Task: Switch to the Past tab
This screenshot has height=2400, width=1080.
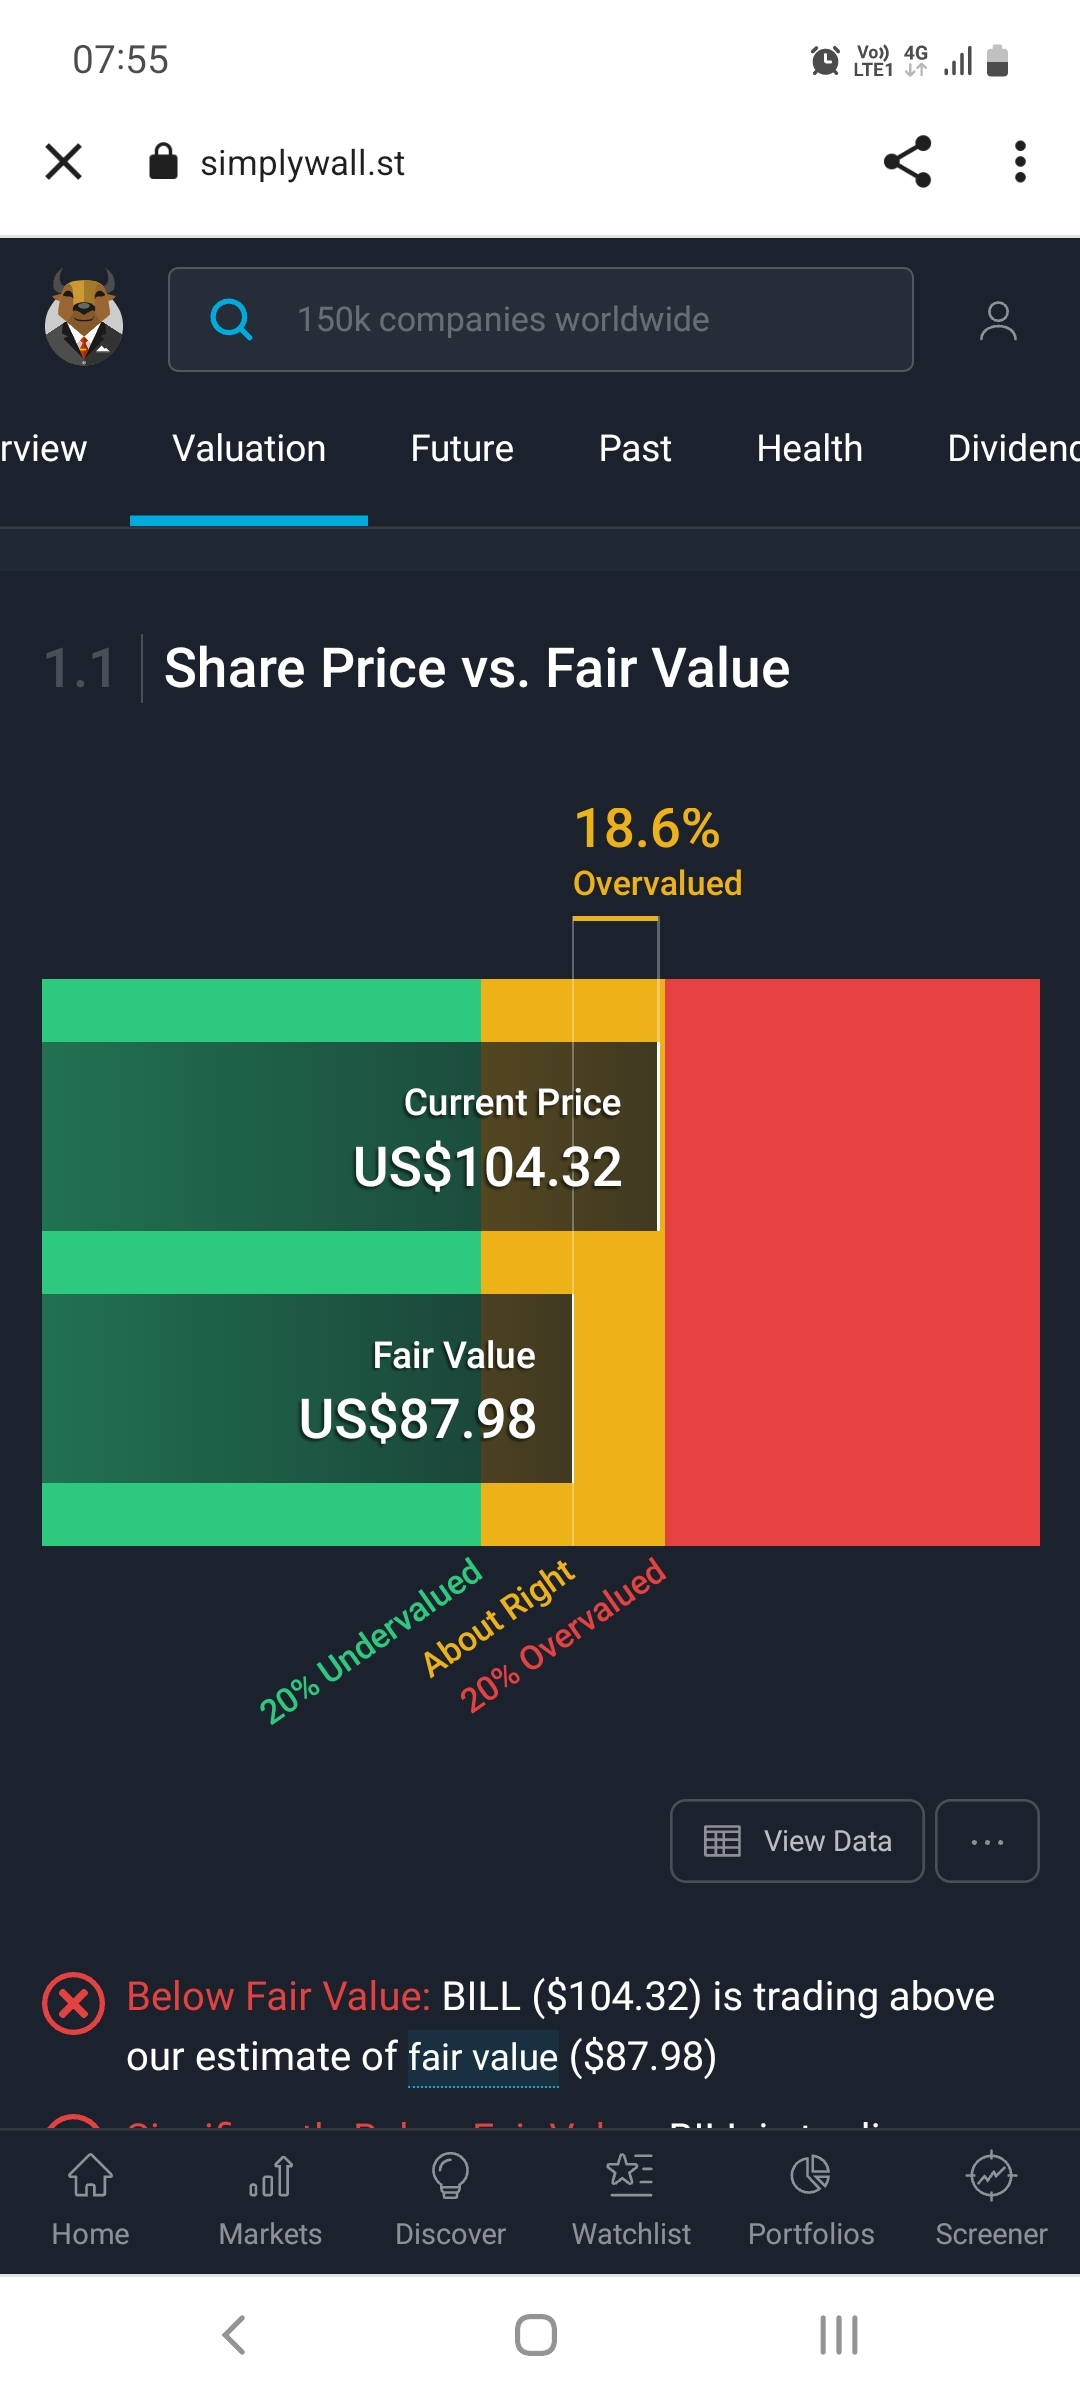Action: tap(635, 448)
